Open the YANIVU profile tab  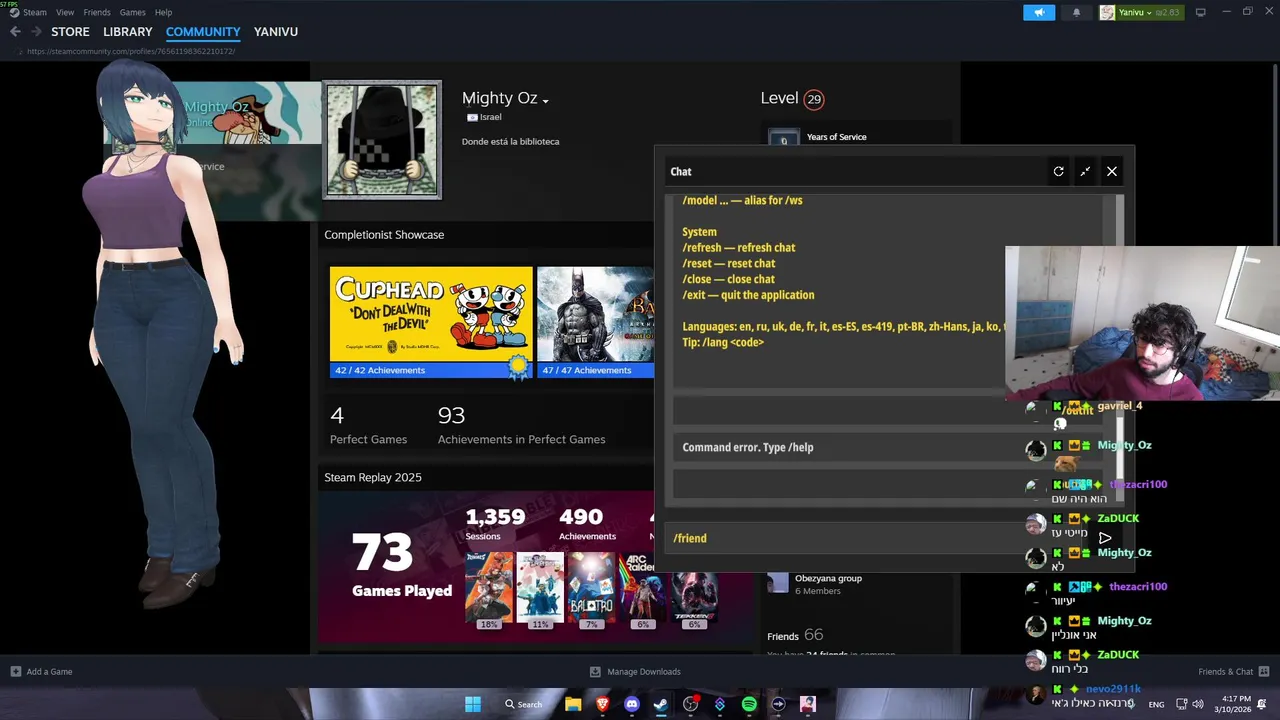point(276,32)
